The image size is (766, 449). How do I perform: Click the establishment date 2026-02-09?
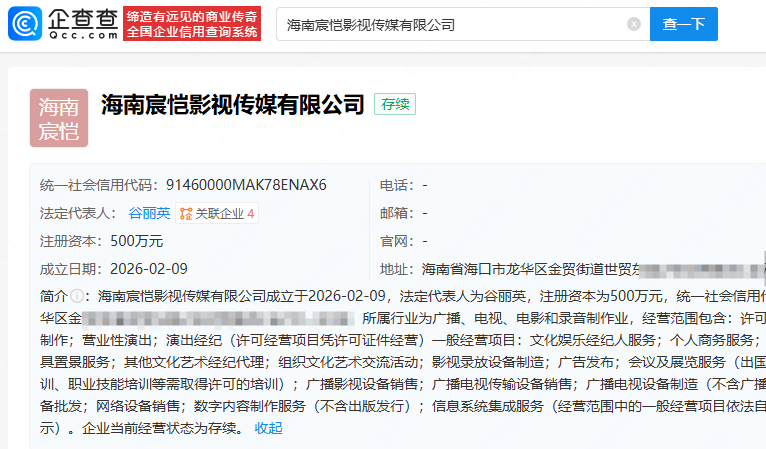[x=149, y=269]
